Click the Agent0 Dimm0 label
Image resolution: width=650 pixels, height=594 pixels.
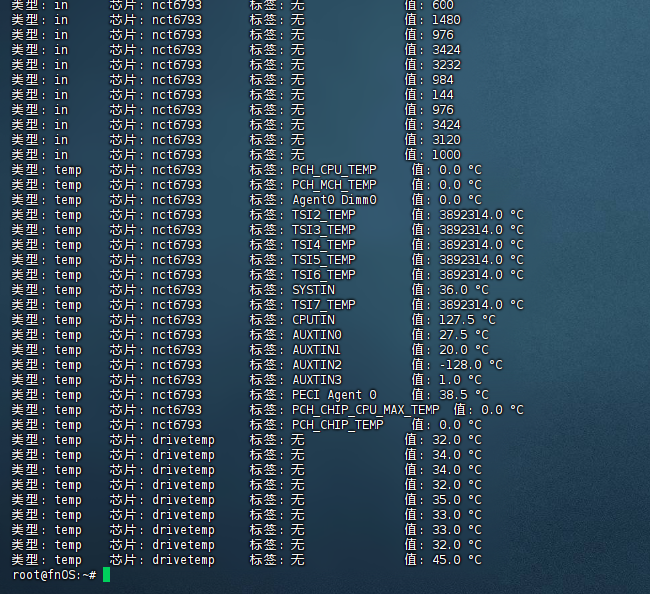coord(334,200)
